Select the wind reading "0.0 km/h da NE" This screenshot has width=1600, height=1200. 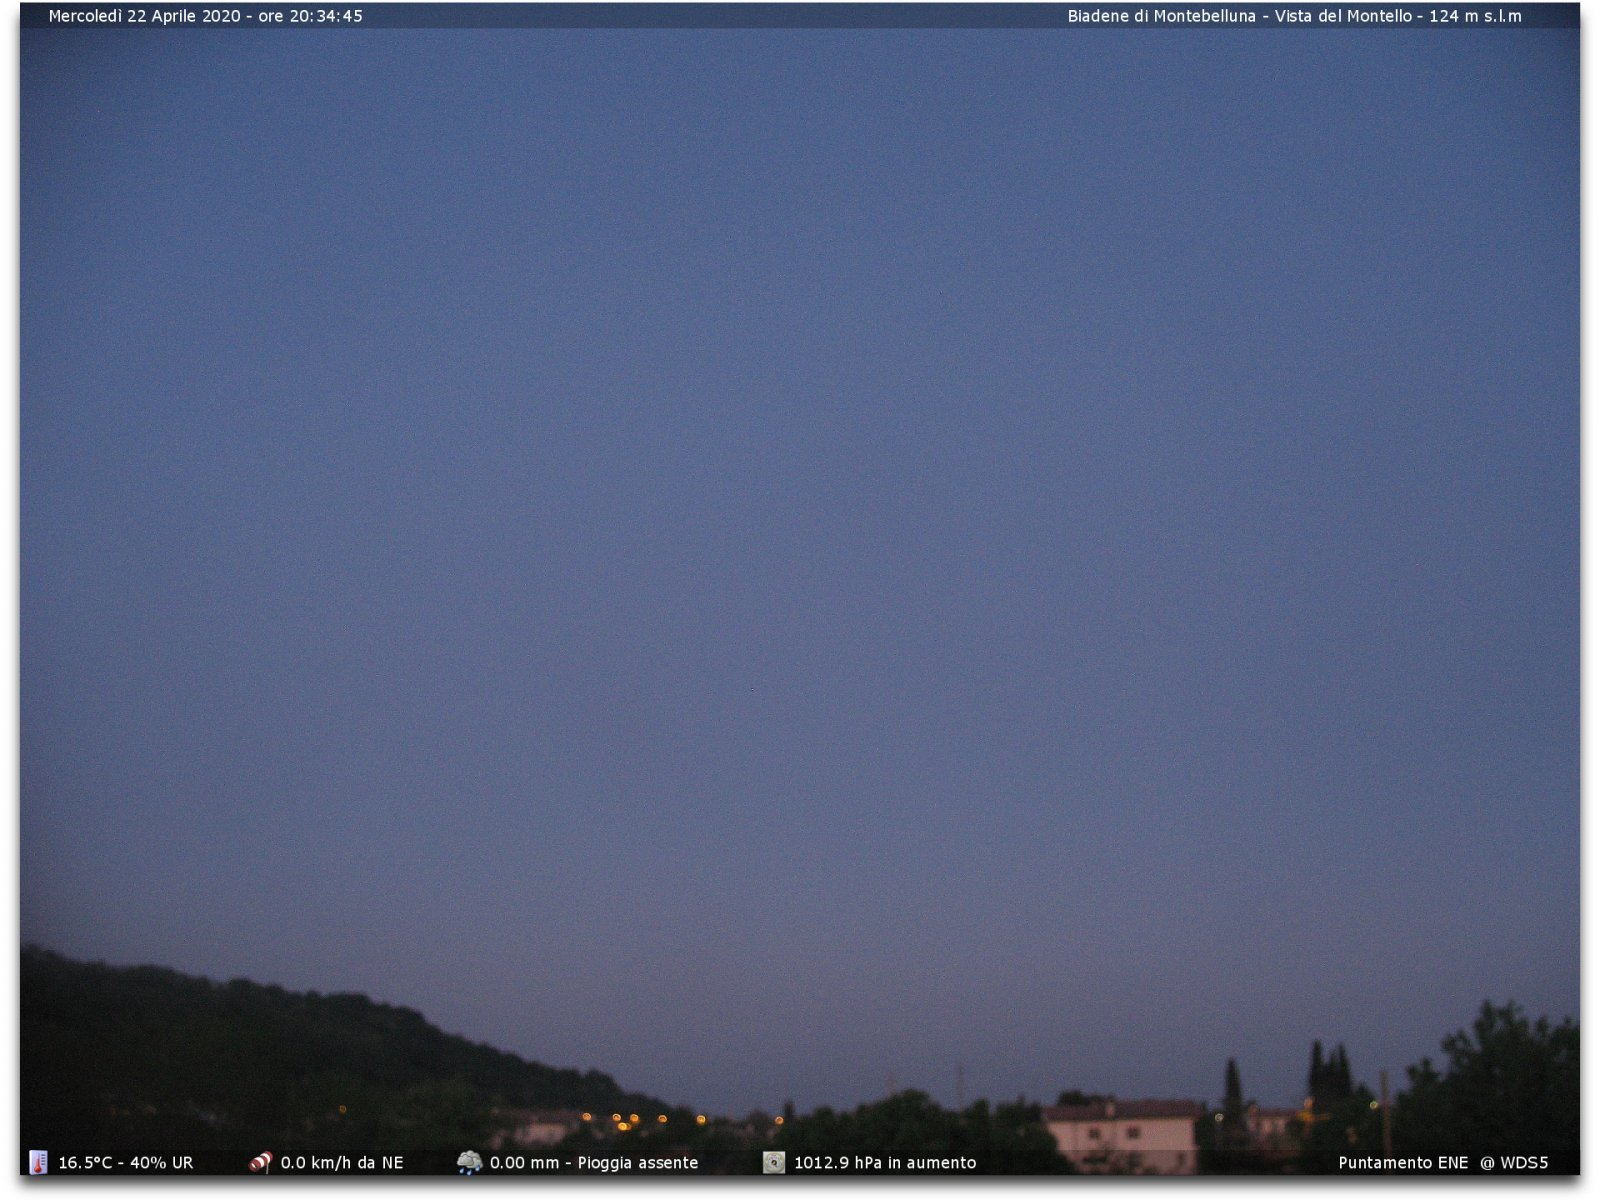pos(342,1163)
